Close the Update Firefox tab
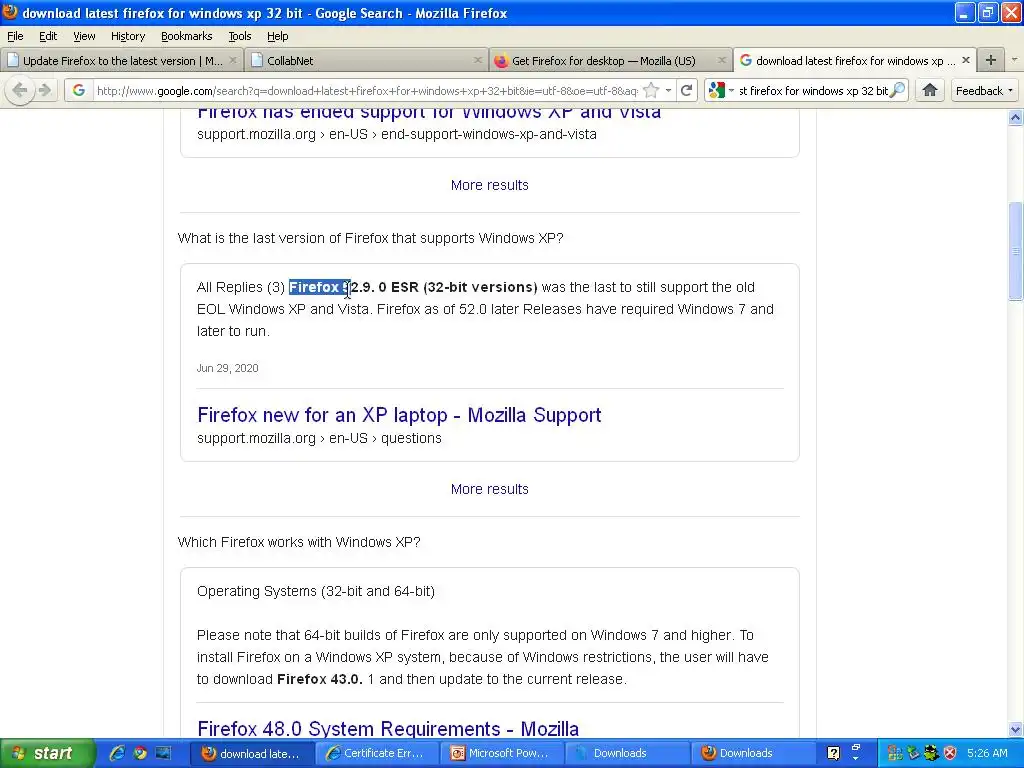 click(x=232, y=60)
